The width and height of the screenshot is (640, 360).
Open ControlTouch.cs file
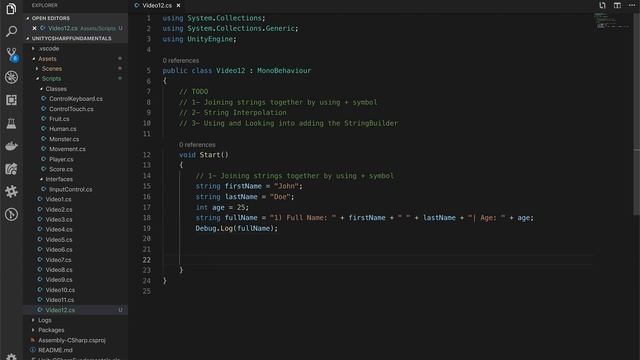point(71,109)
